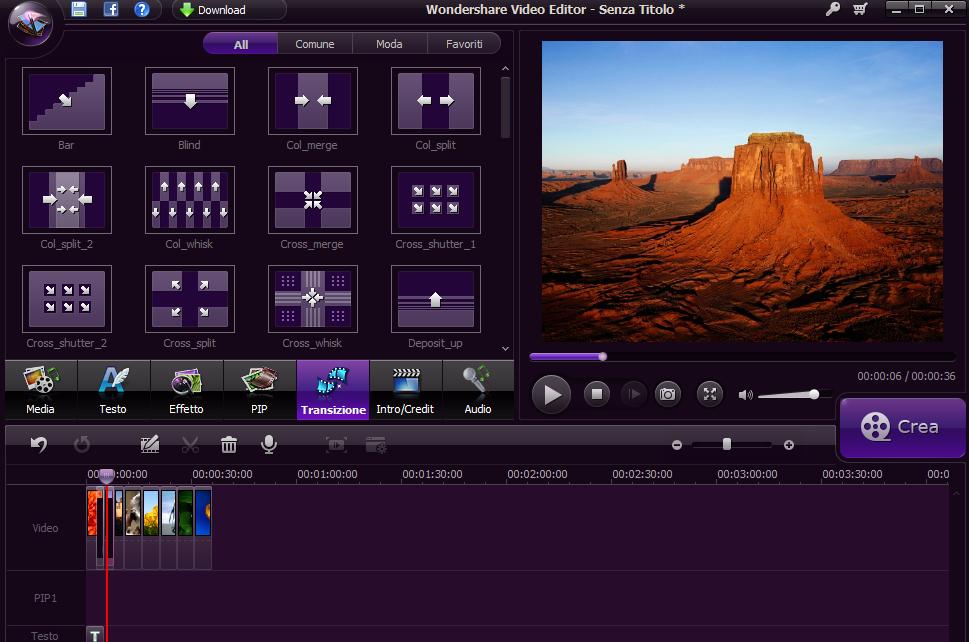Click the undo arrow in timeline toolbar
This screenshot has height=642, width=969.
coord(39,445)
